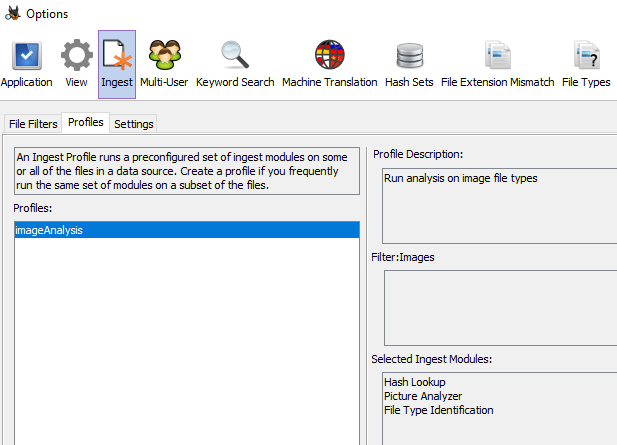The width and height of the screenshot is (617, 445).
Task: Open the Hash Sets options
Action: (x=409, y=64)
